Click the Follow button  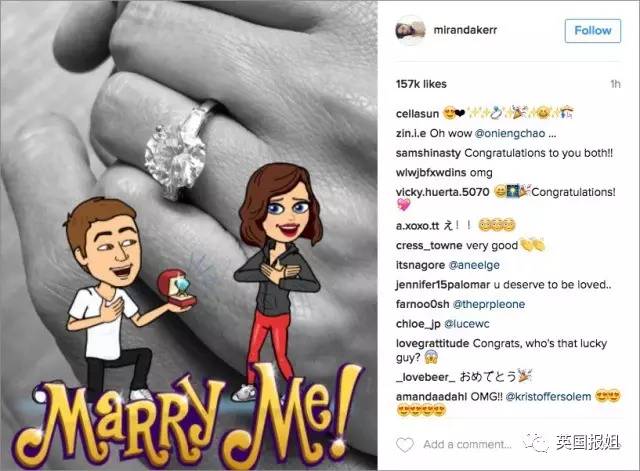click(593, 31)
